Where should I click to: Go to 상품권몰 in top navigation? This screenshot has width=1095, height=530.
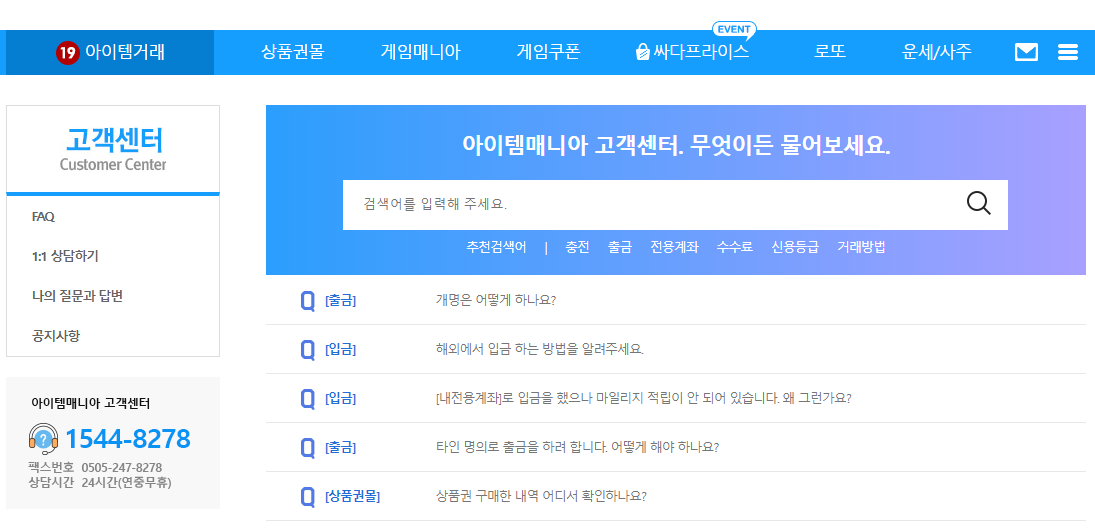293,52
